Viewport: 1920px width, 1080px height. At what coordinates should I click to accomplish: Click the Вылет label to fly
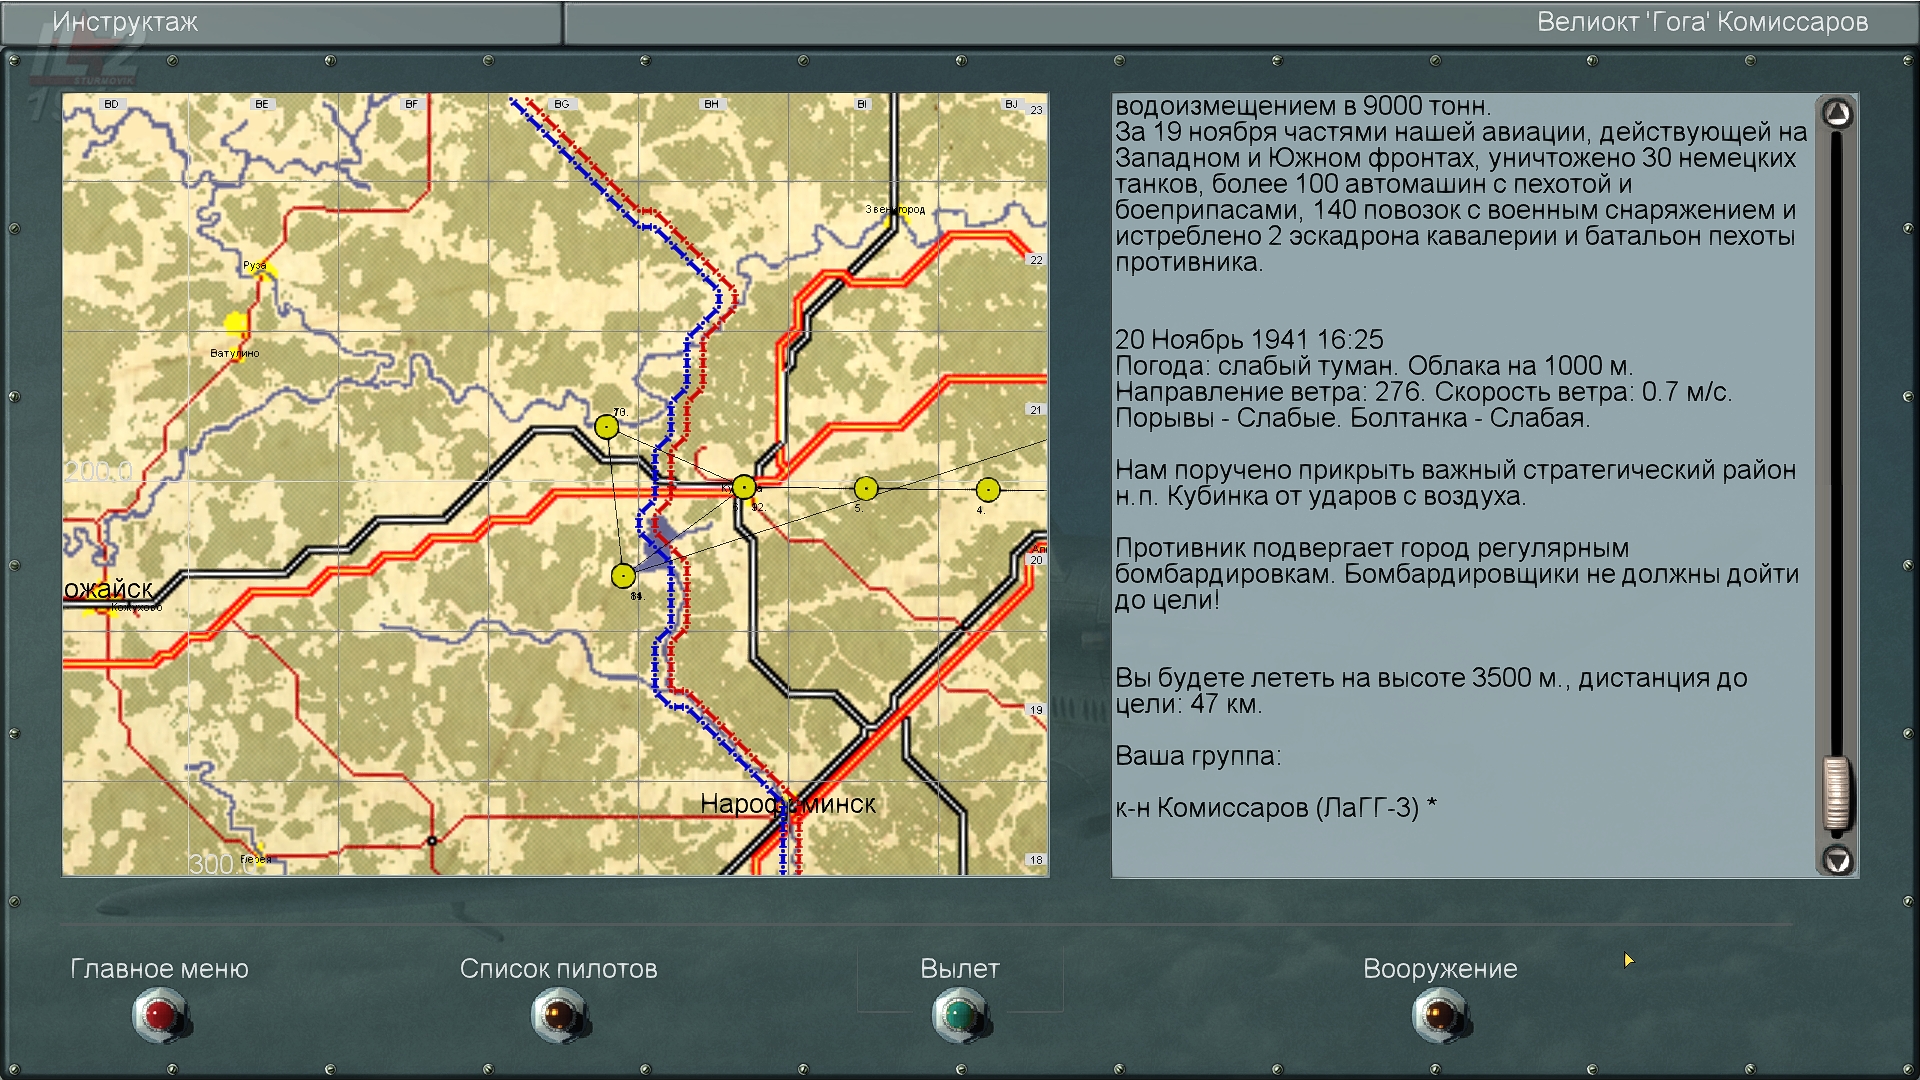click(959, 968)
